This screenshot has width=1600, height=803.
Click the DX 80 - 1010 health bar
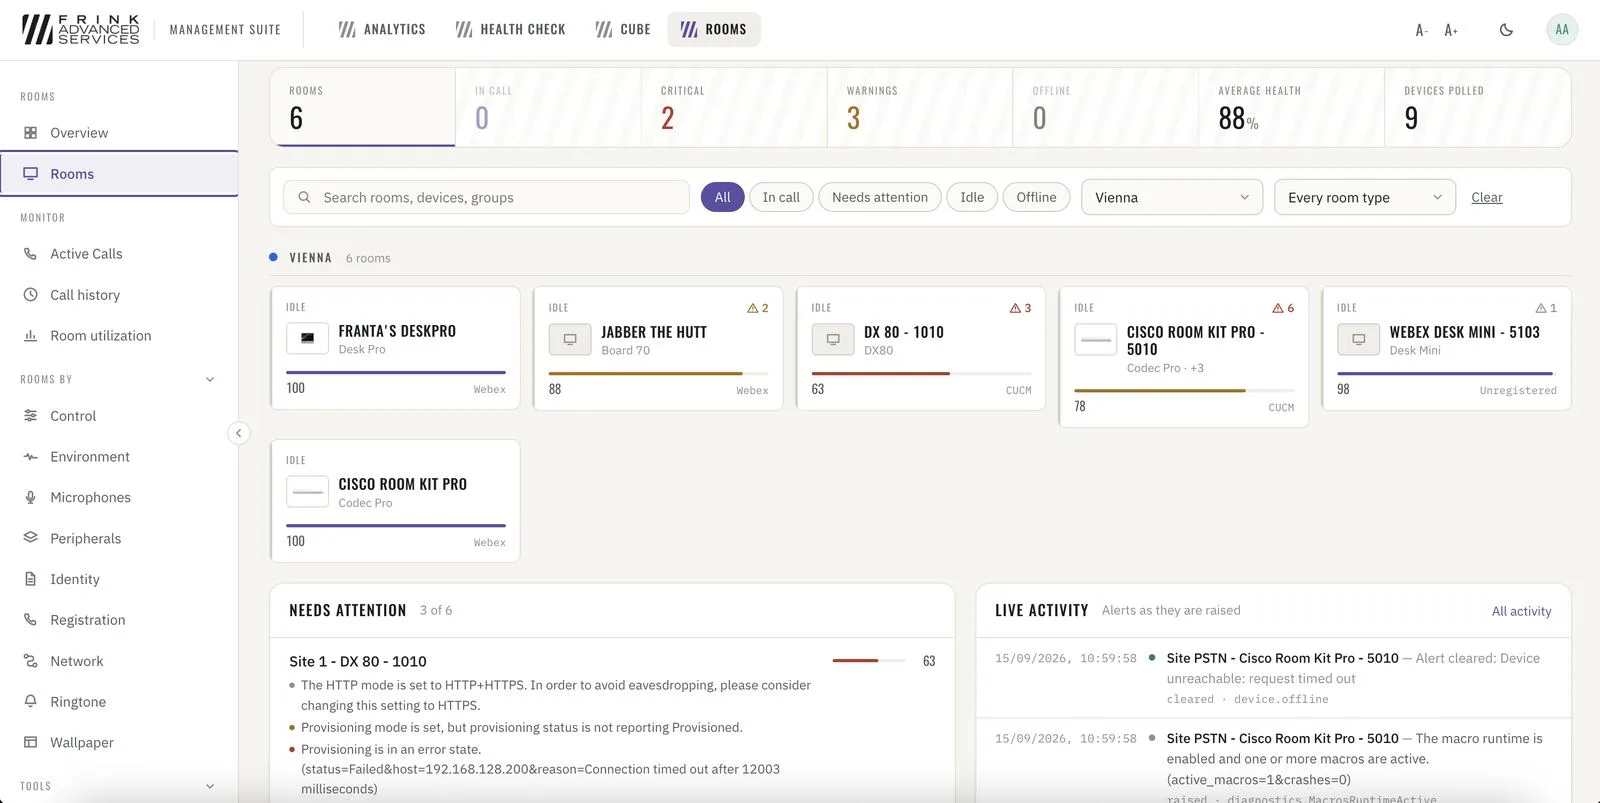click(921, 373)
